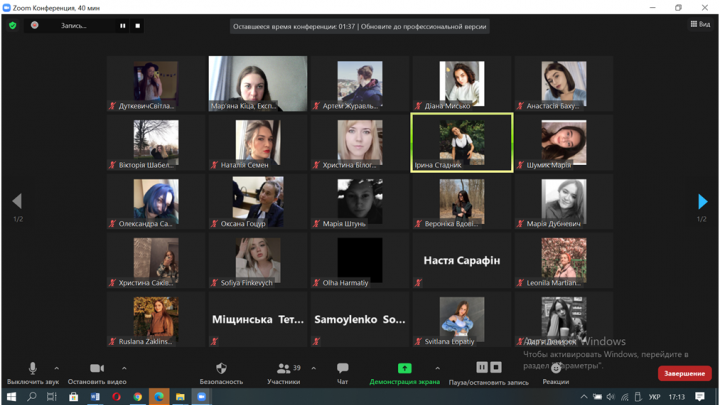Image resolution: width=720 pixels, height=405 pixels.
Task: Expand the participants options arrow
Action: click(x=314, y=368)
